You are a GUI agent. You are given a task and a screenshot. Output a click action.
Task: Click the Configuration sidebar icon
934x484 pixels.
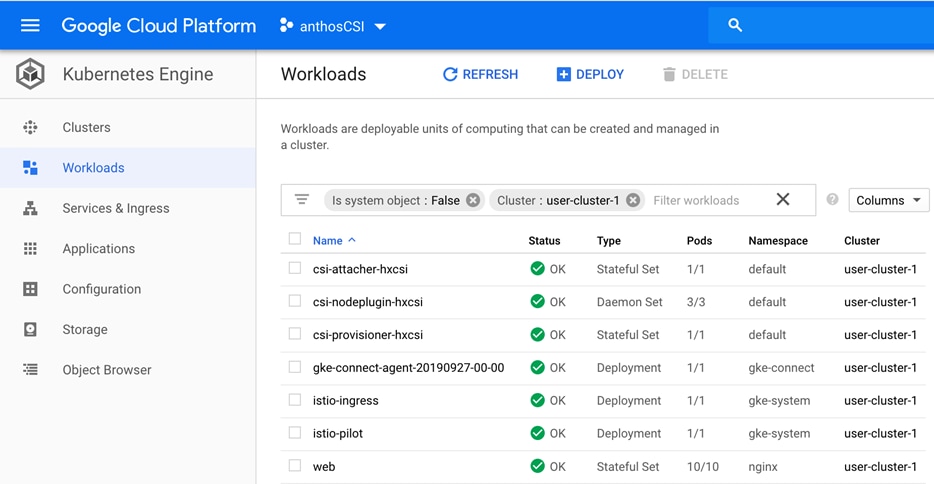[30, 289]
